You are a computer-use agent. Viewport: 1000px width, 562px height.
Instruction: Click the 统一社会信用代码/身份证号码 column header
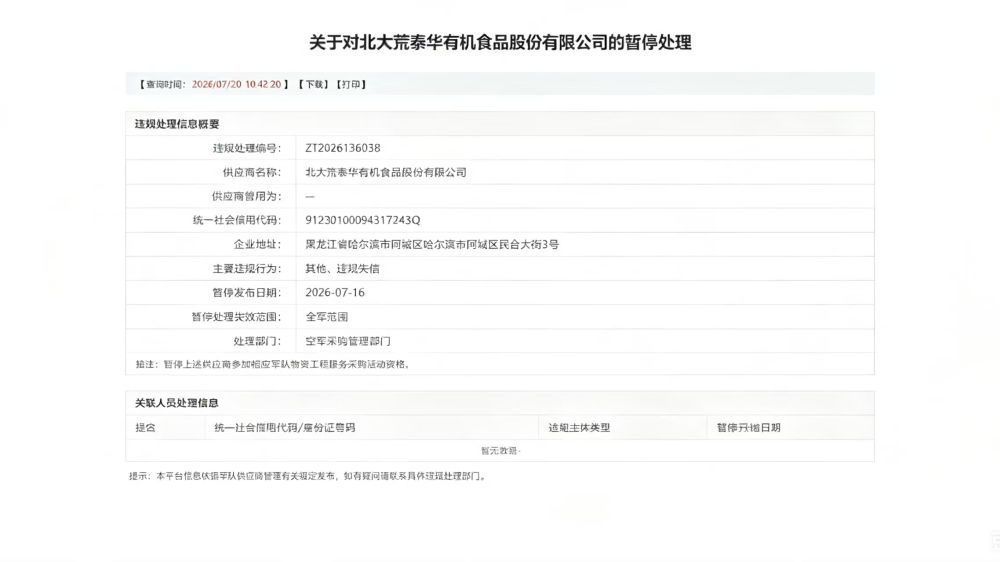pos(284,427)
